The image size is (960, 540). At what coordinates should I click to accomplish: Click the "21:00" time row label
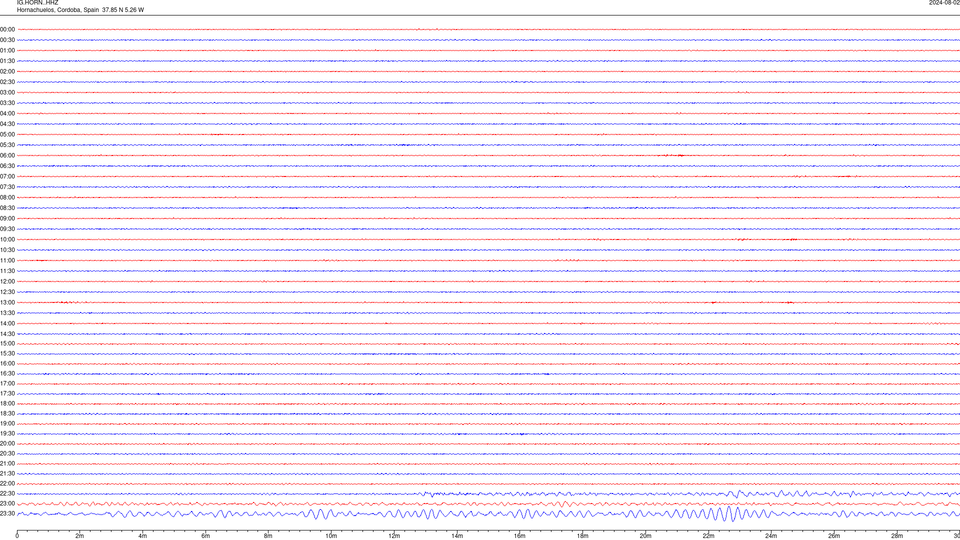[x=7, y=463]
